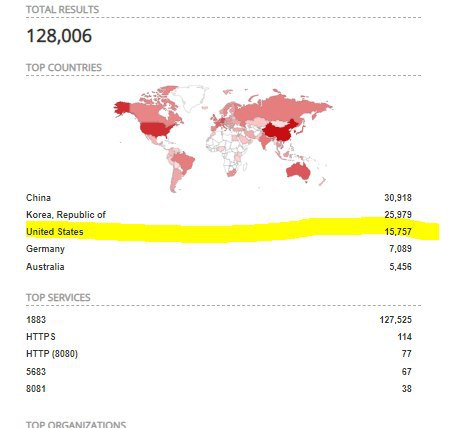Click the HTTPS count 114
Screen dimensions: 454x428
point(405,337)
